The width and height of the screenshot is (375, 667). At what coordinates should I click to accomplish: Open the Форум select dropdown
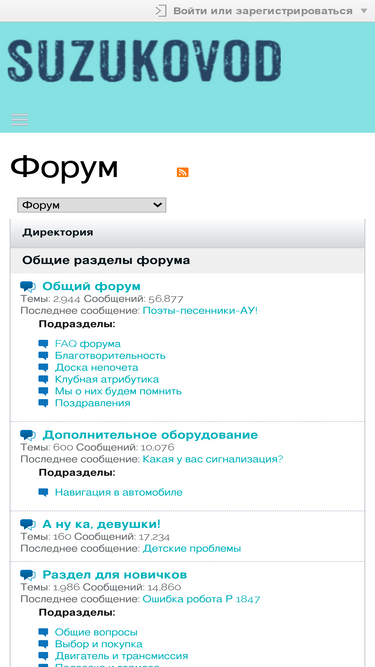(91, 205)
